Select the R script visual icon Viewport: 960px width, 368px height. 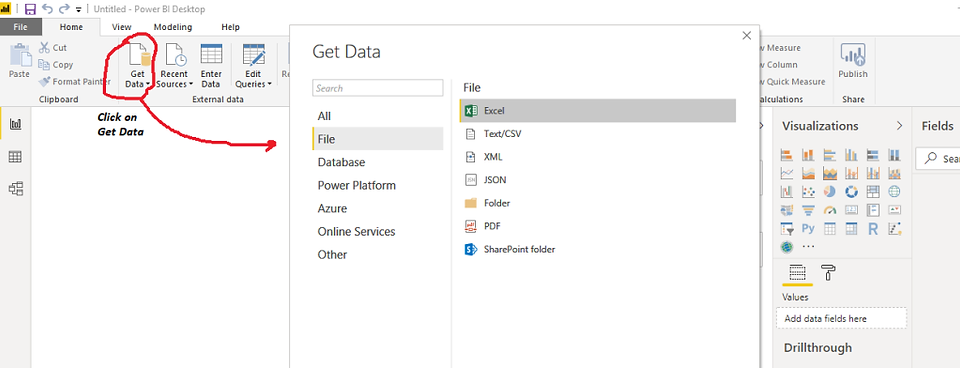coord(873,229)
